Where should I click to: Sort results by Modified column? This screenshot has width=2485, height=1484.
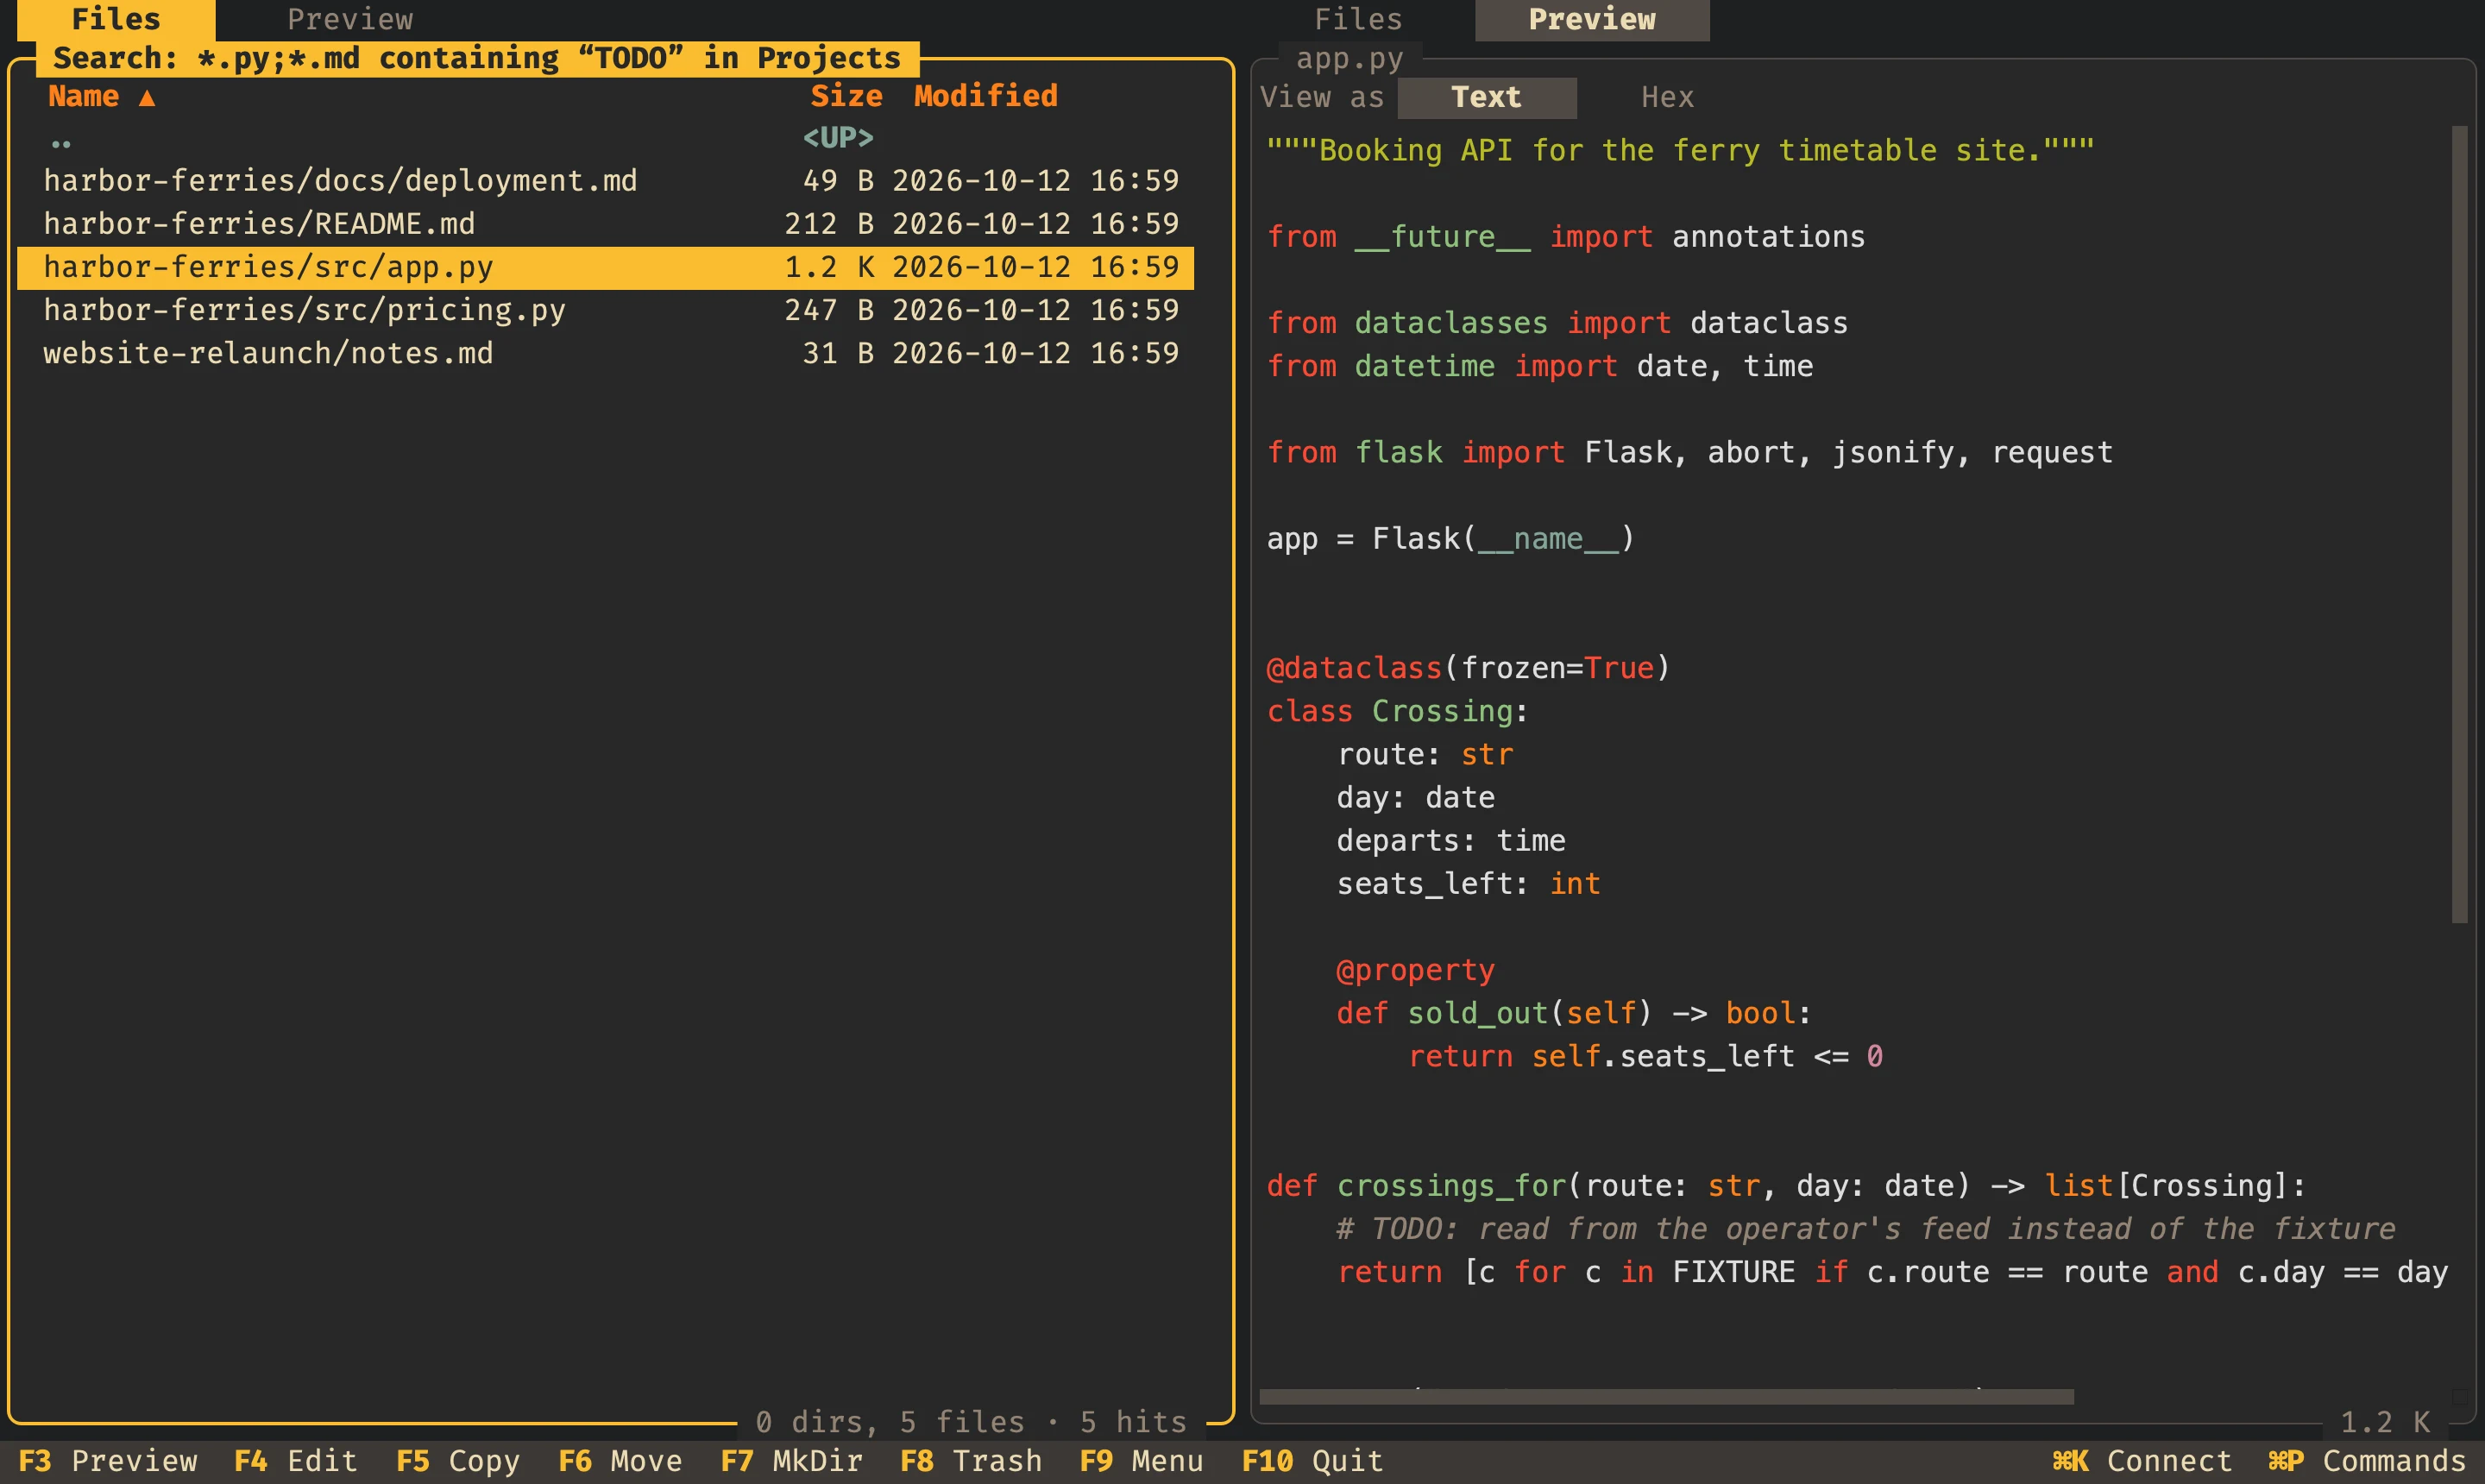(985, 96)
